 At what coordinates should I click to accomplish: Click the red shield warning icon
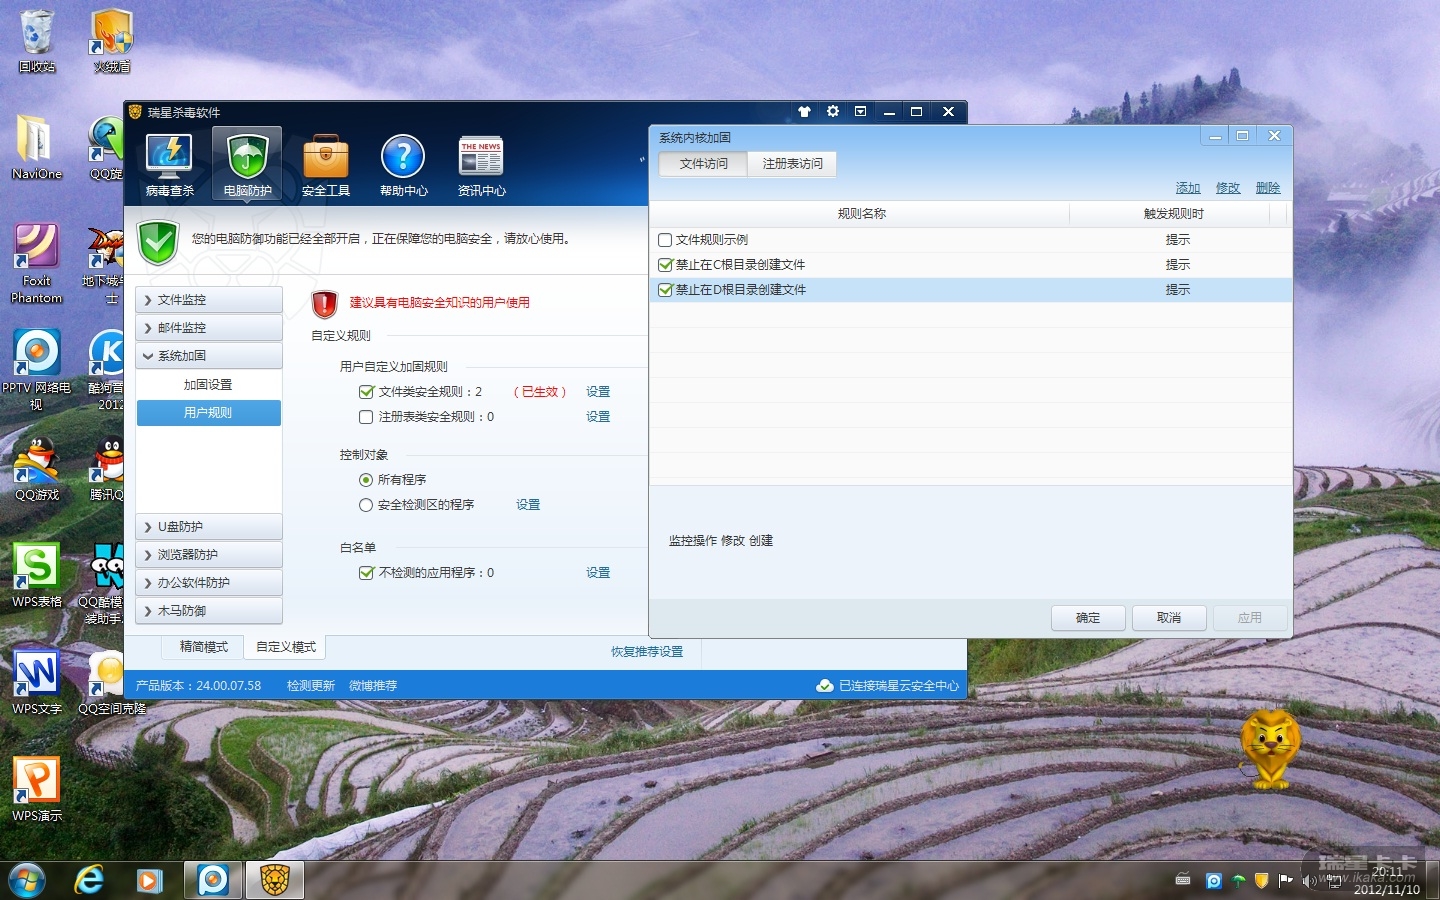pos(325,303)
